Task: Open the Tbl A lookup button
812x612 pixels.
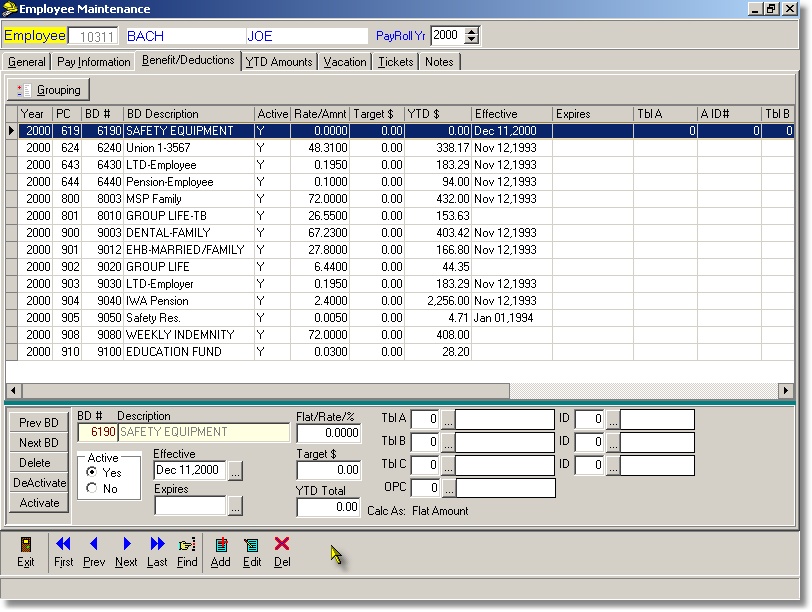Action: (448, 419)
